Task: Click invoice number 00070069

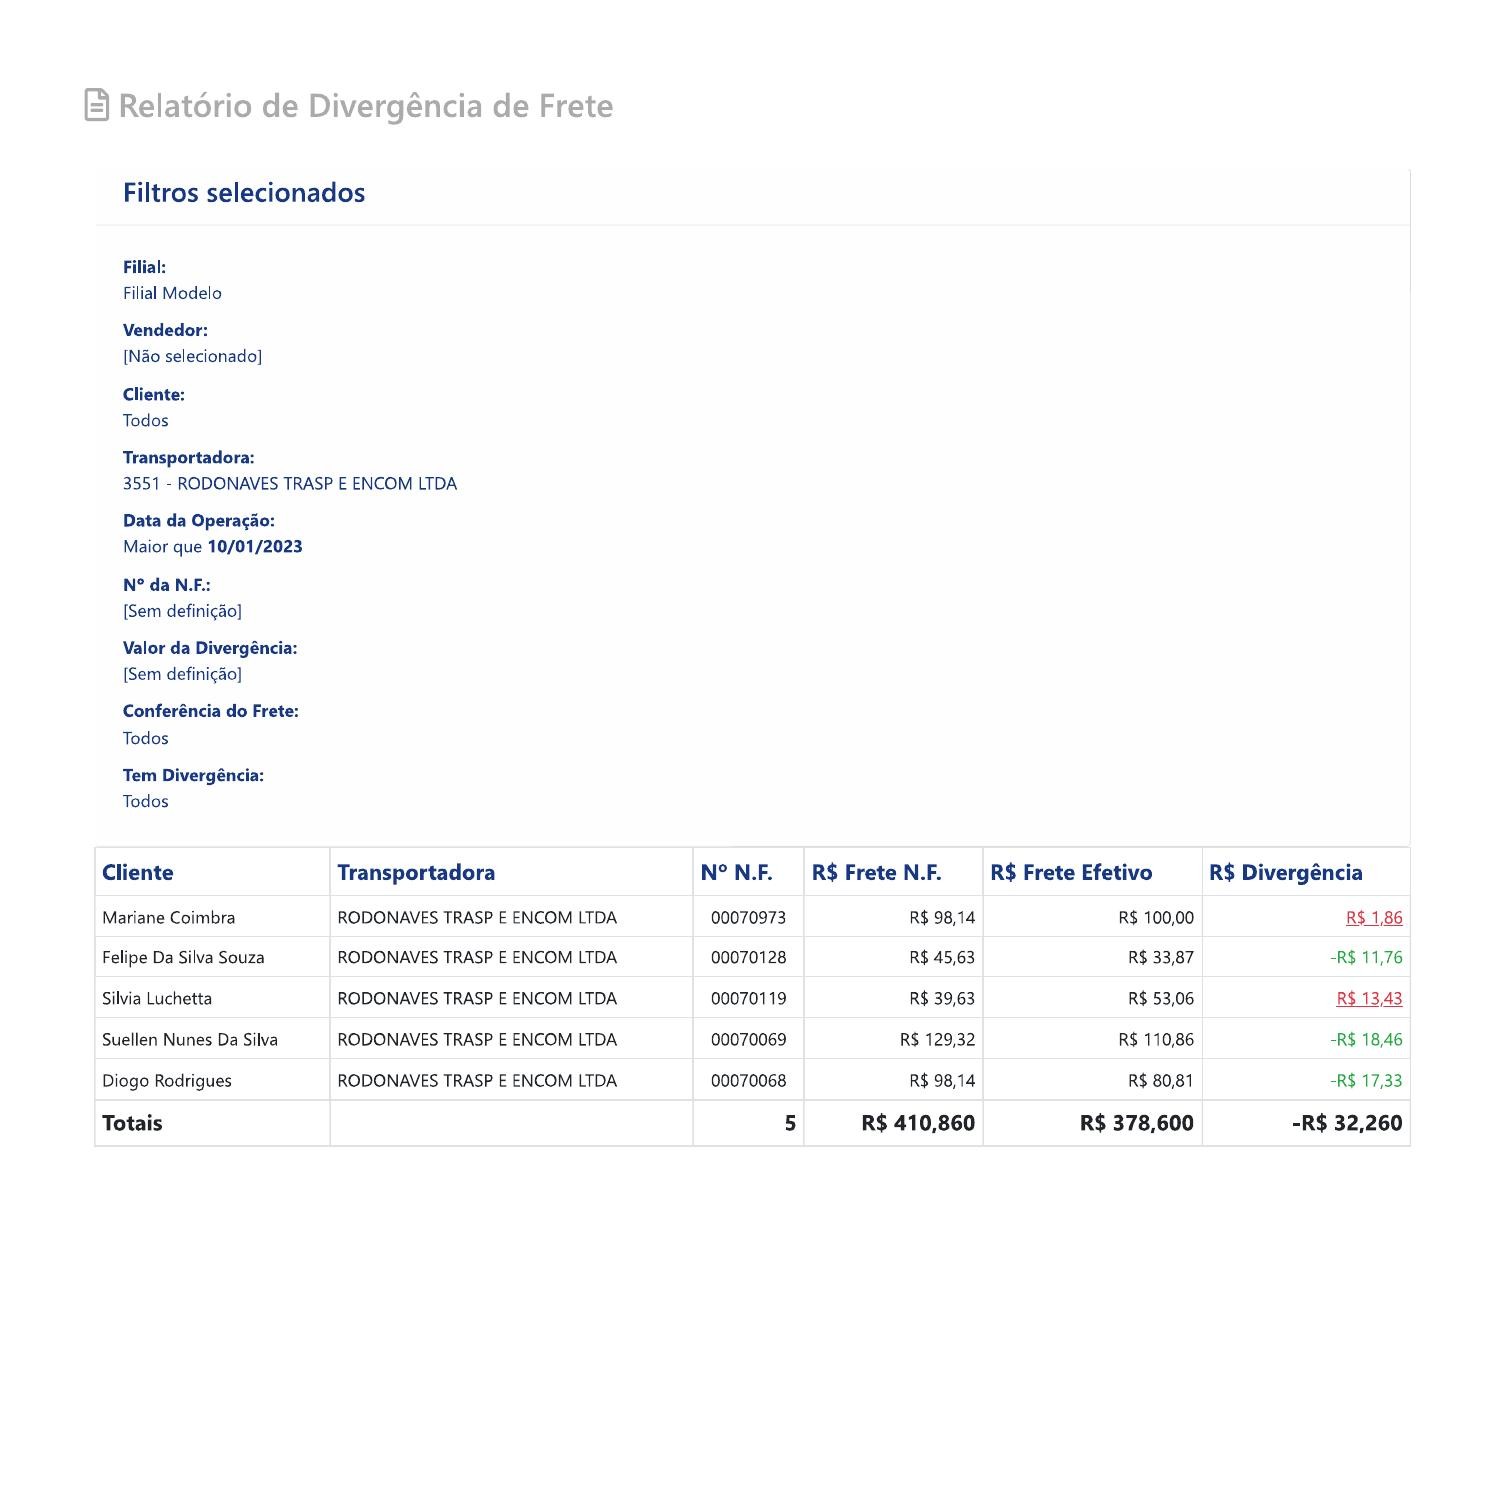Action: pyautogui.click(x=748, y=1039)
